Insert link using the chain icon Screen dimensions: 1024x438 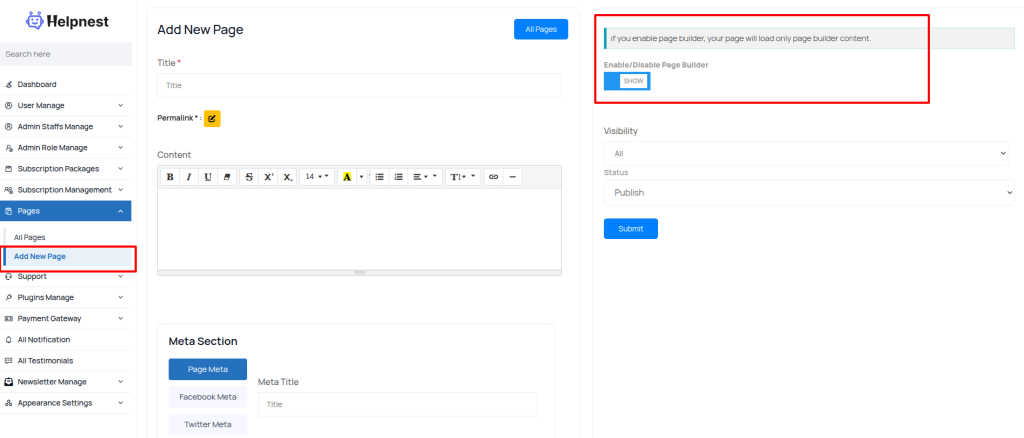point(493,177)
